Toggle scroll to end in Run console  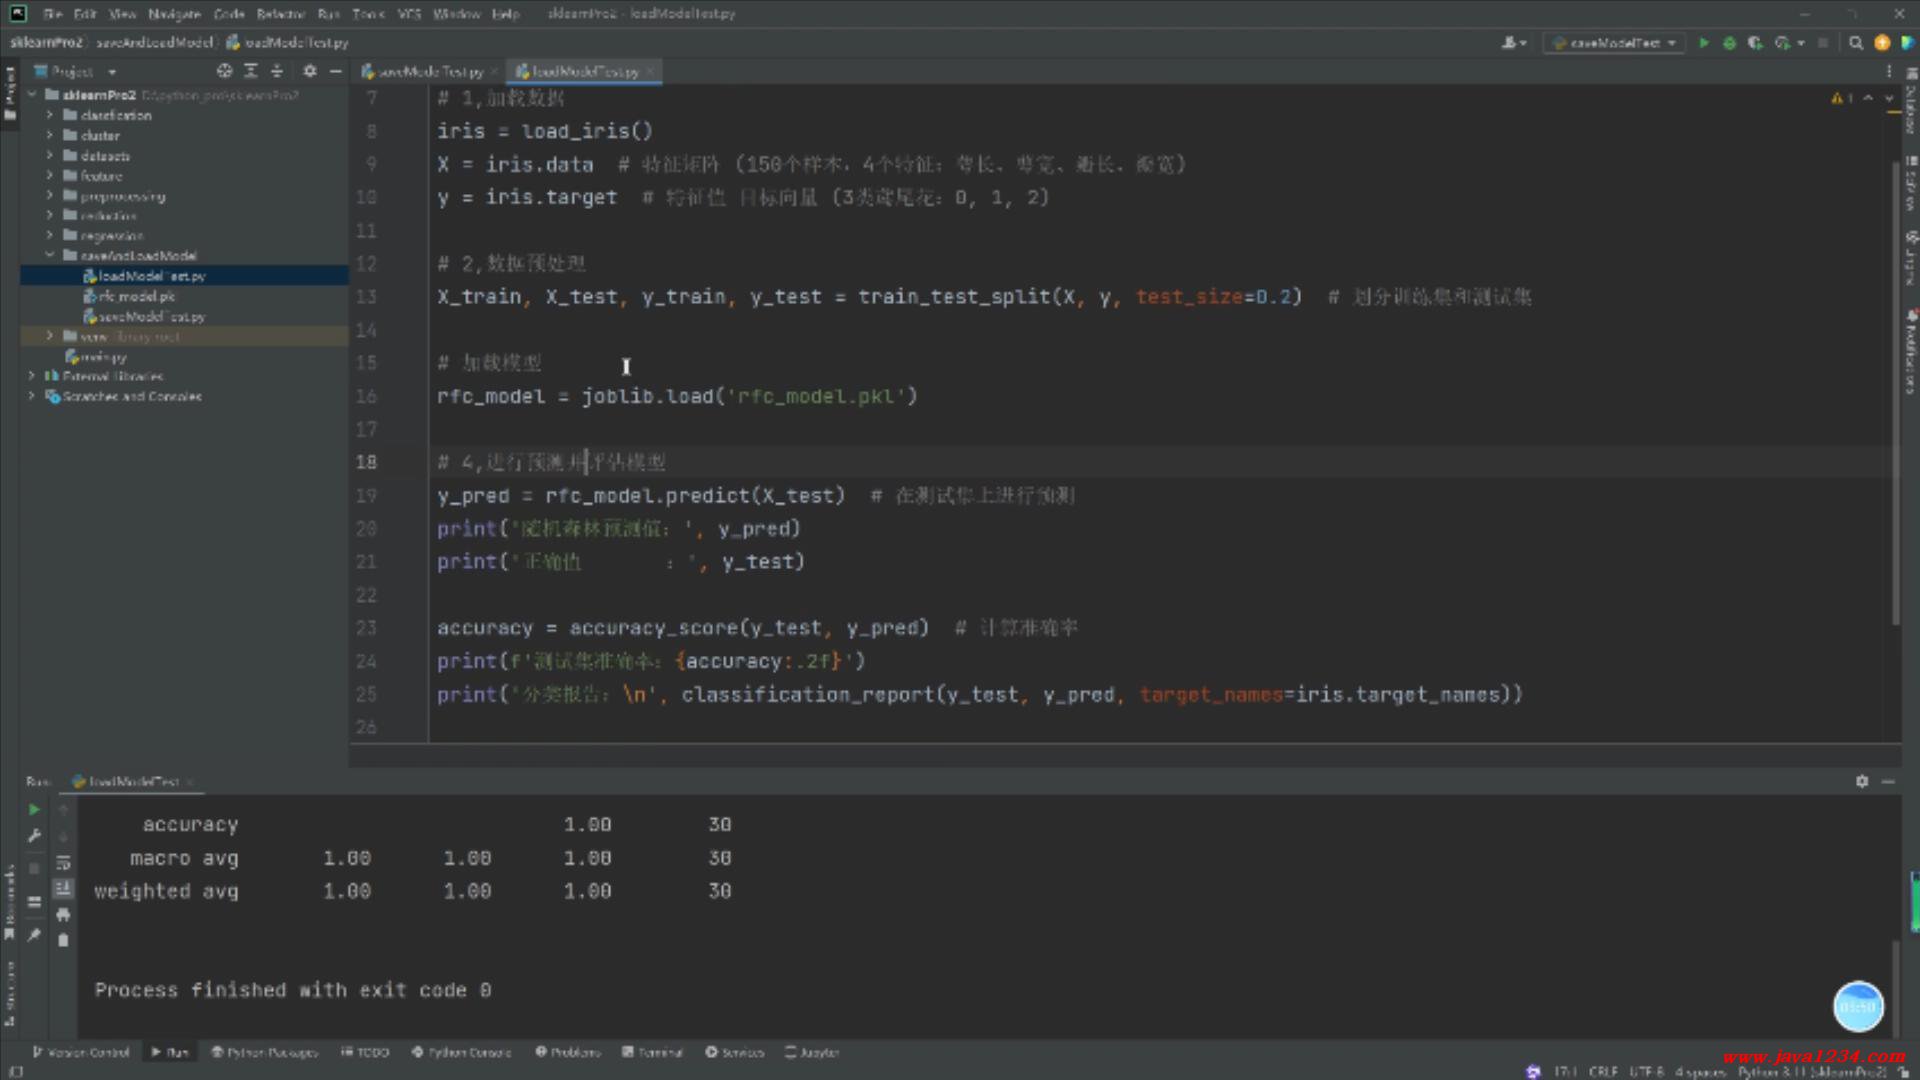(x=63, y=888)
